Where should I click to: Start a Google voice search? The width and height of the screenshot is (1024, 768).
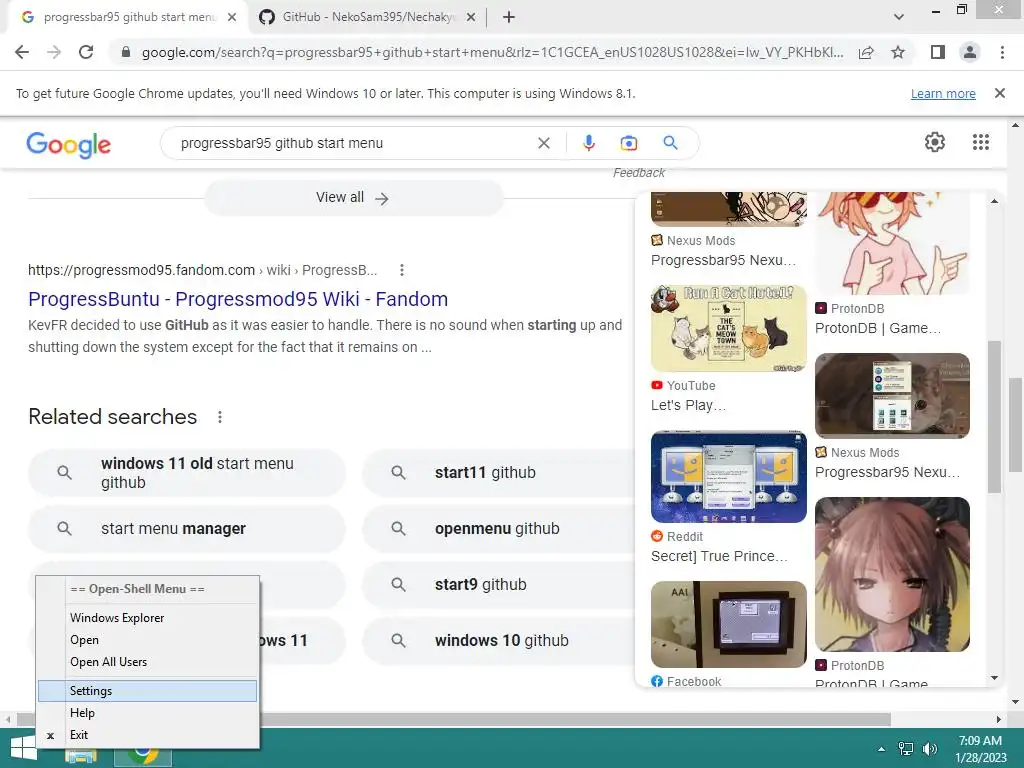coord(588,143)
